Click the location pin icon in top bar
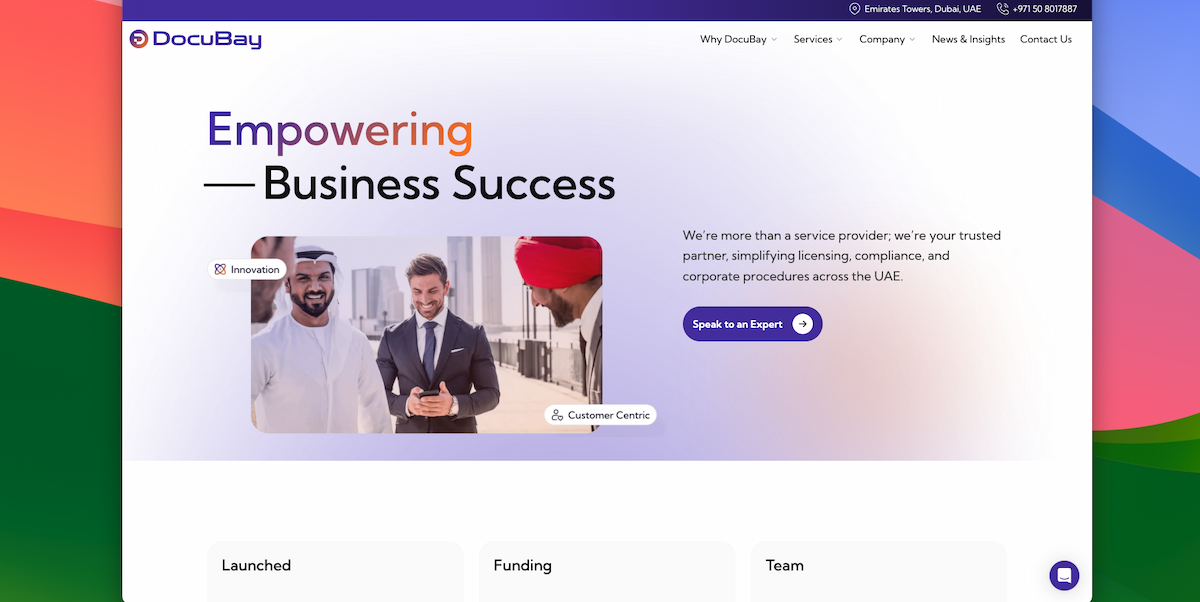The height and width of the screenshot is (602, 1200). coord(854,9)
